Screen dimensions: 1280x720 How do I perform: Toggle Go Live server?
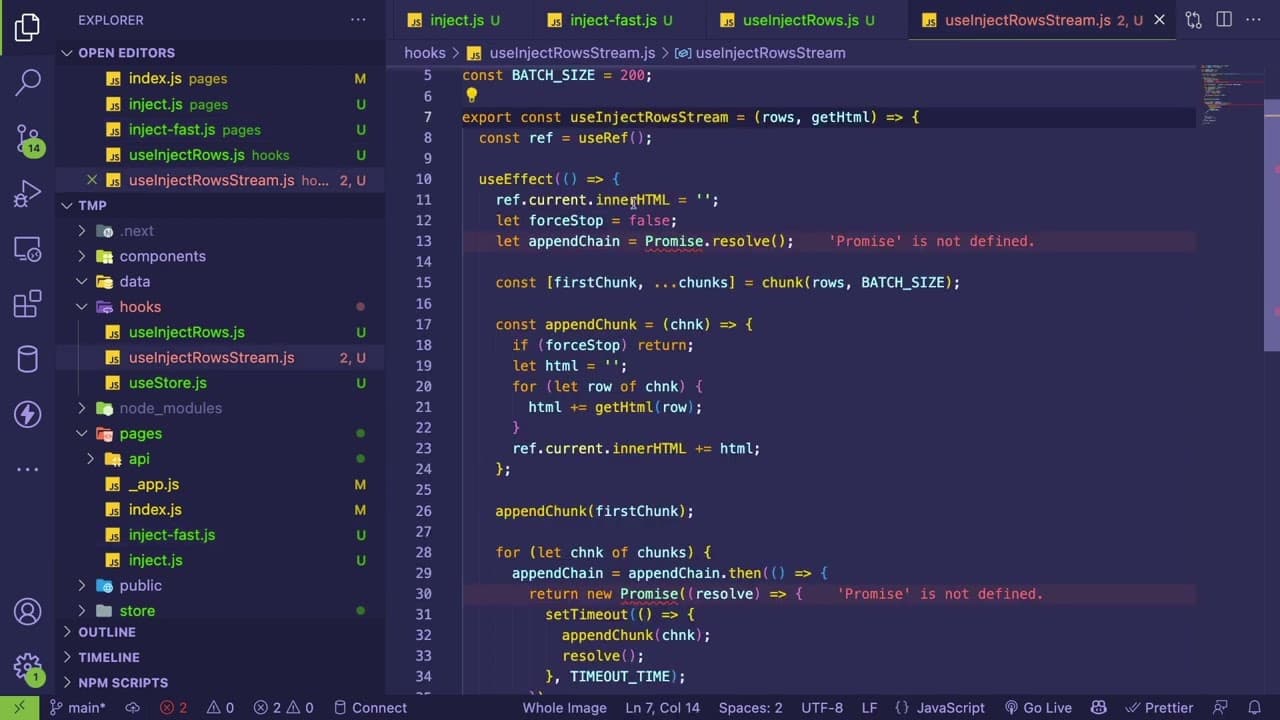point(1038,707)
